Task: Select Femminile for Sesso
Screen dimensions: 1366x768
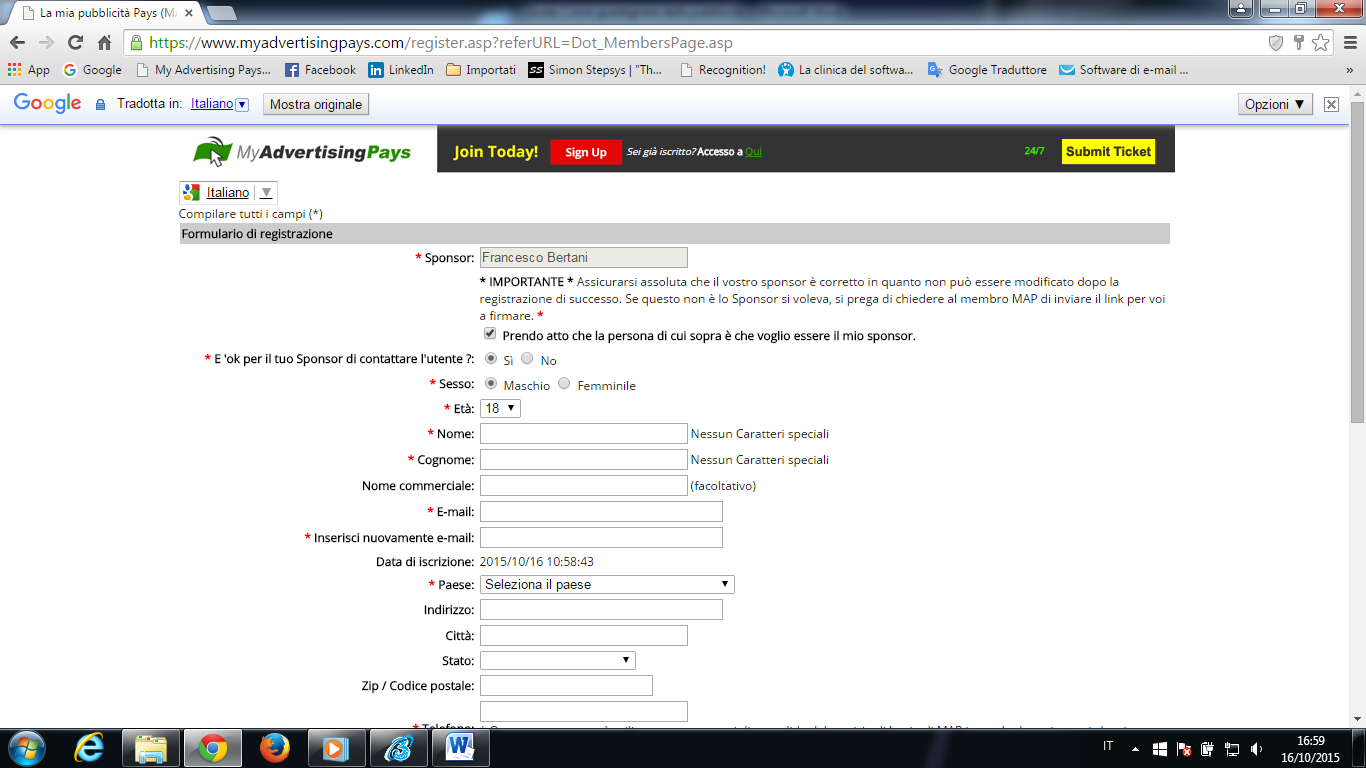Action: pos(564,383)
